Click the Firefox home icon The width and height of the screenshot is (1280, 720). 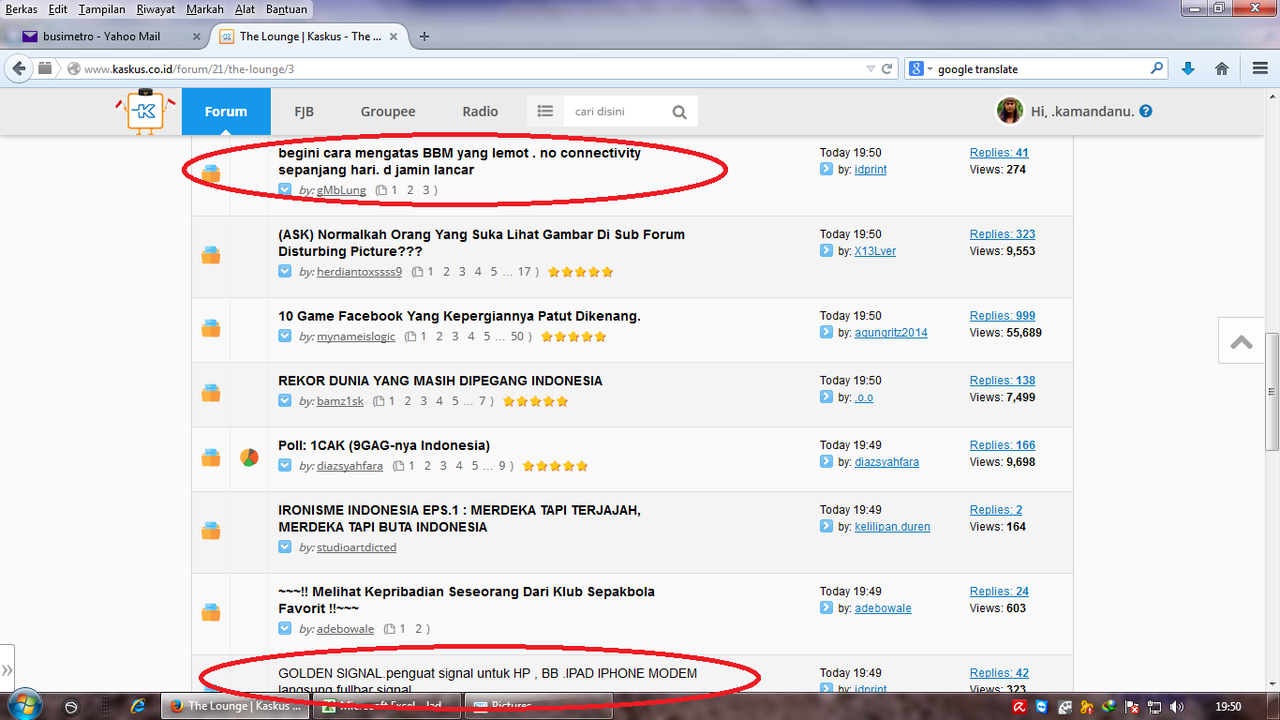pyautogui.click(x=1222, y=69)
